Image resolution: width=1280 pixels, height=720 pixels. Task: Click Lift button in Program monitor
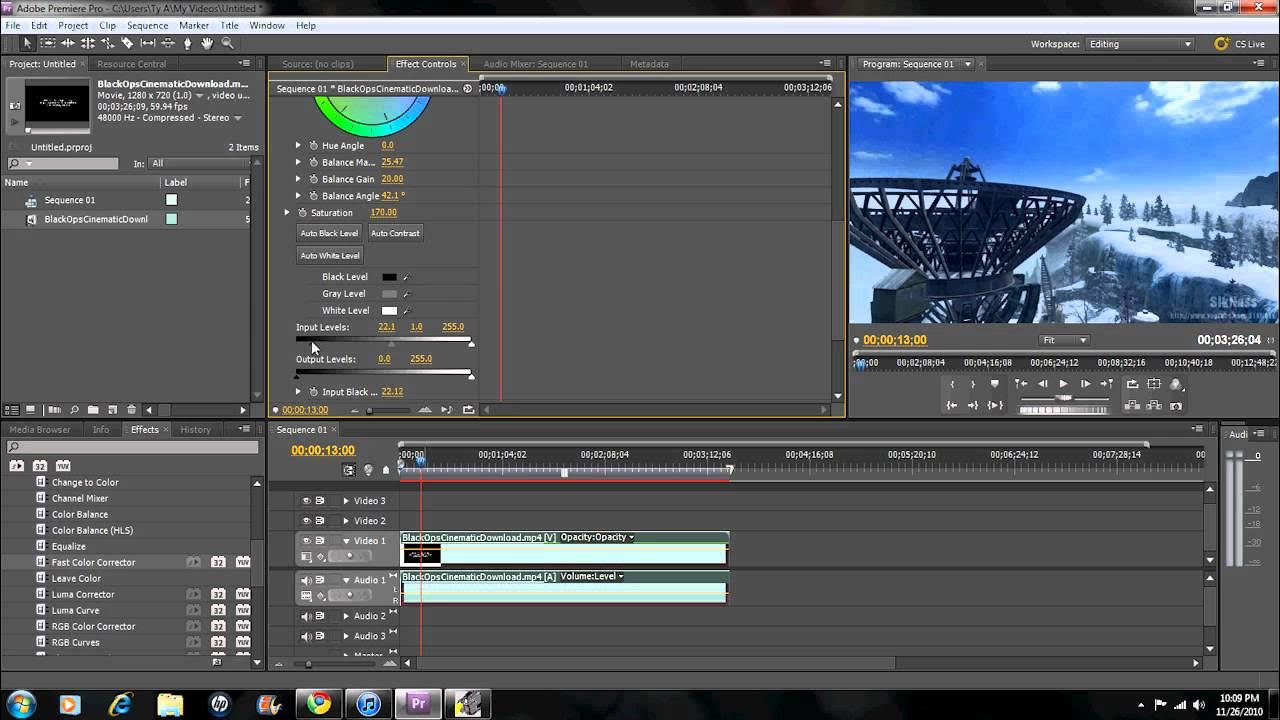click(1132, 406)
